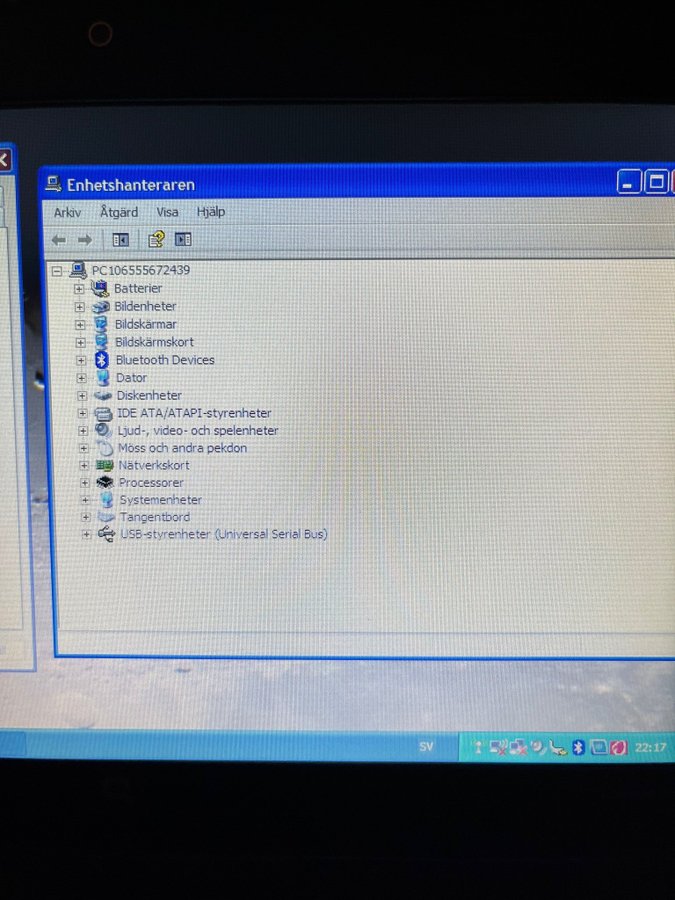Open the Visa menu
The width and height of the screenshot is (675, 900).
pos(167,213)
